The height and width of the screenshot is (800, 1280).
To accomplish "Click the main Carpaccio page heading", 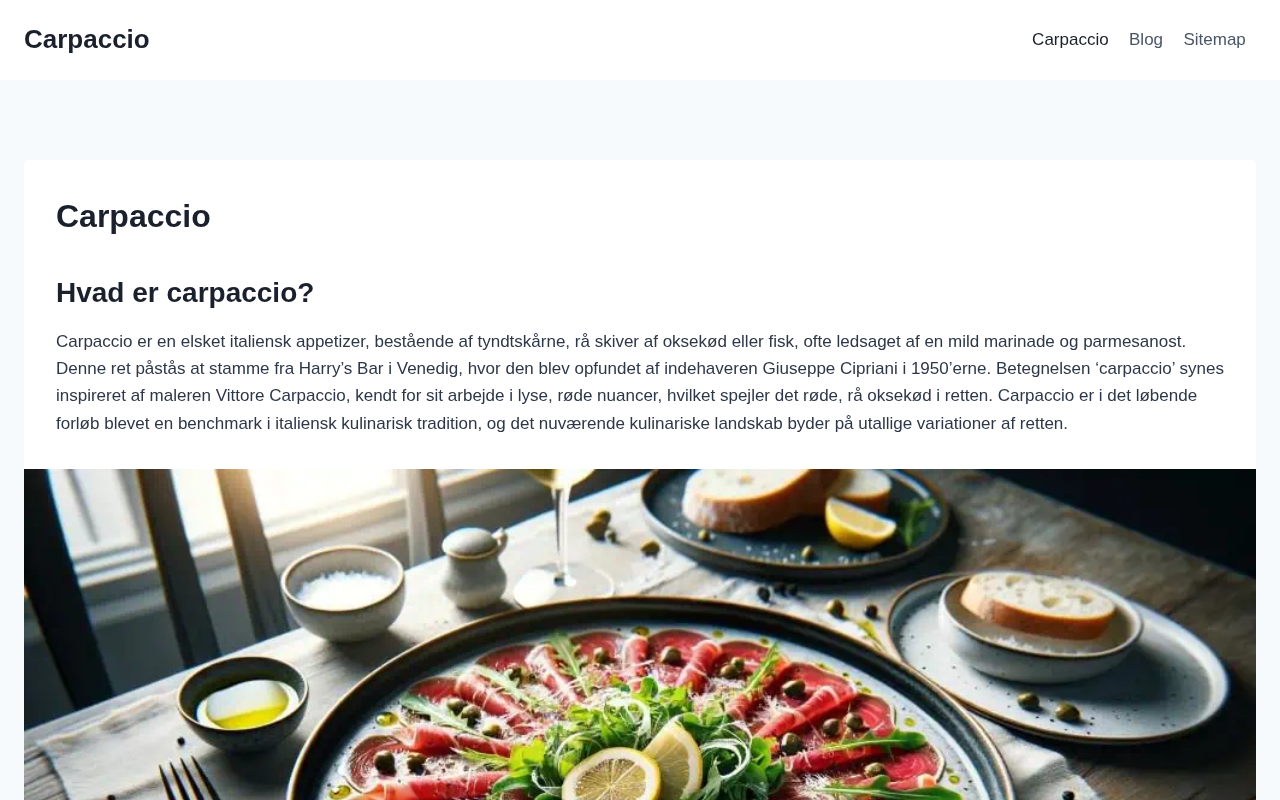I will [133, 216].
